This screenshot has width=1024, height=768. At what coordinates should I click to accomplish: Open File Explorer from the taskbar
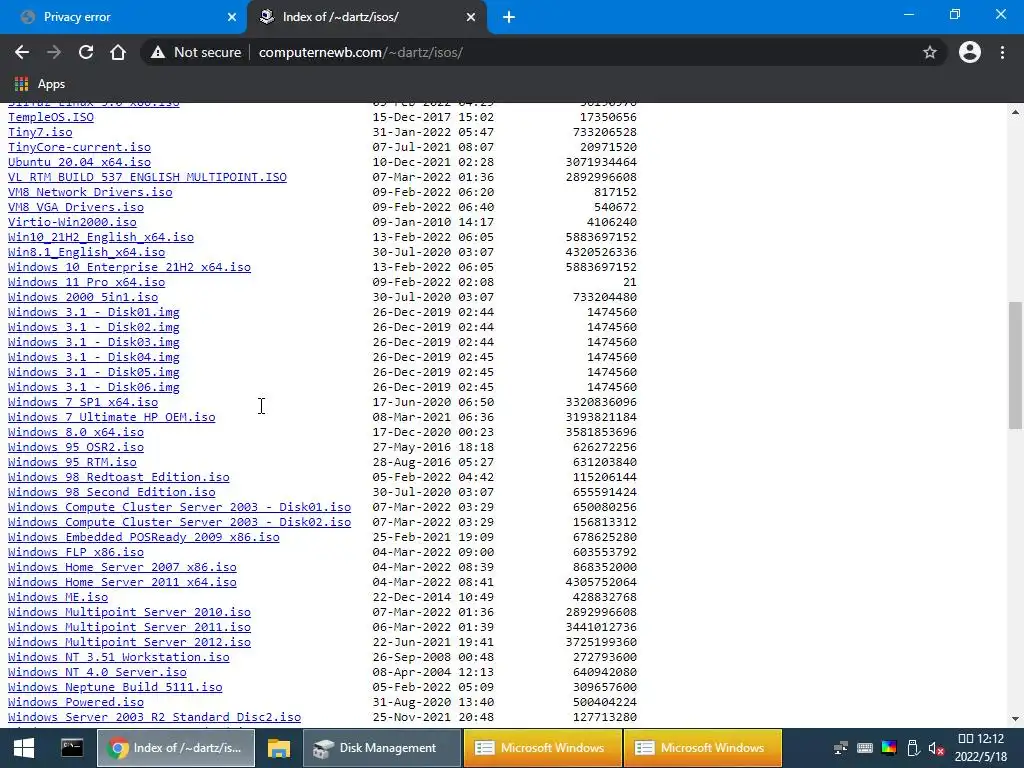click(279, 748)
